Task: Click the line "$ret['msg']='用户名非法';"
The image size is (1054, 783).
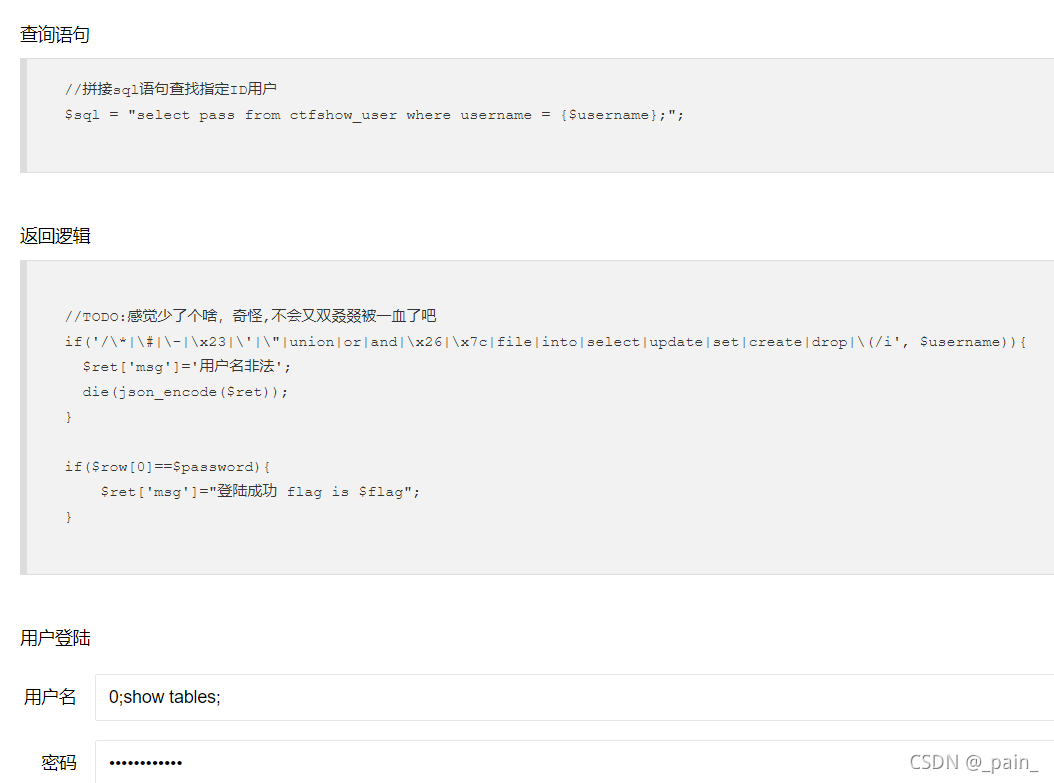Action: coord(187,366)
